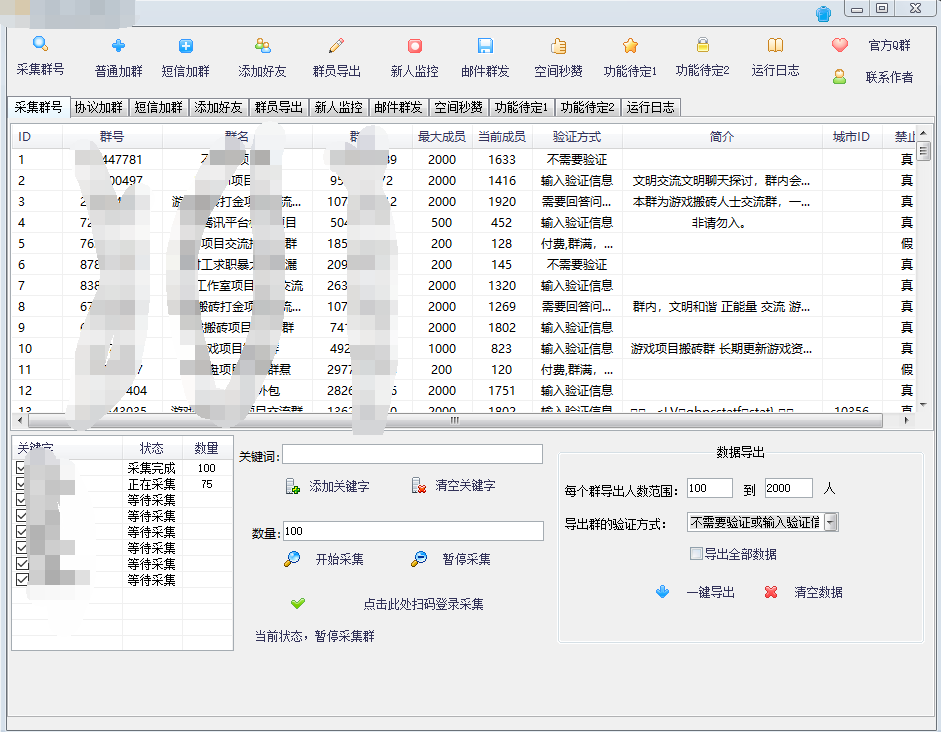Click the red heart 官方Q群 icon
941x732 pixels.
[840, 45]
